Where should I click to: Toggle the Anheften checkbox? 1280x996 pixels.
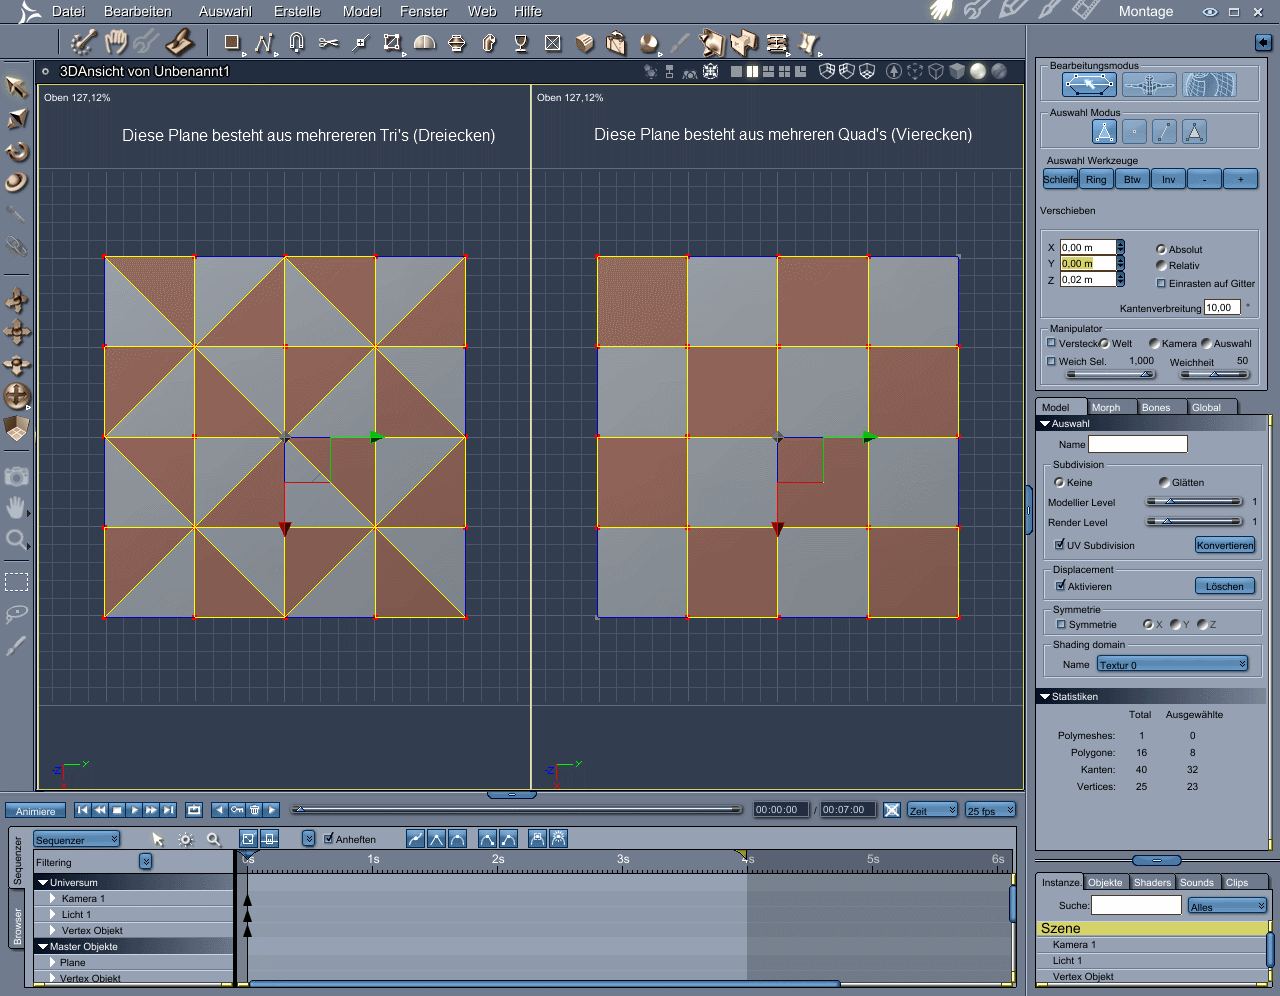click(329, 839)
